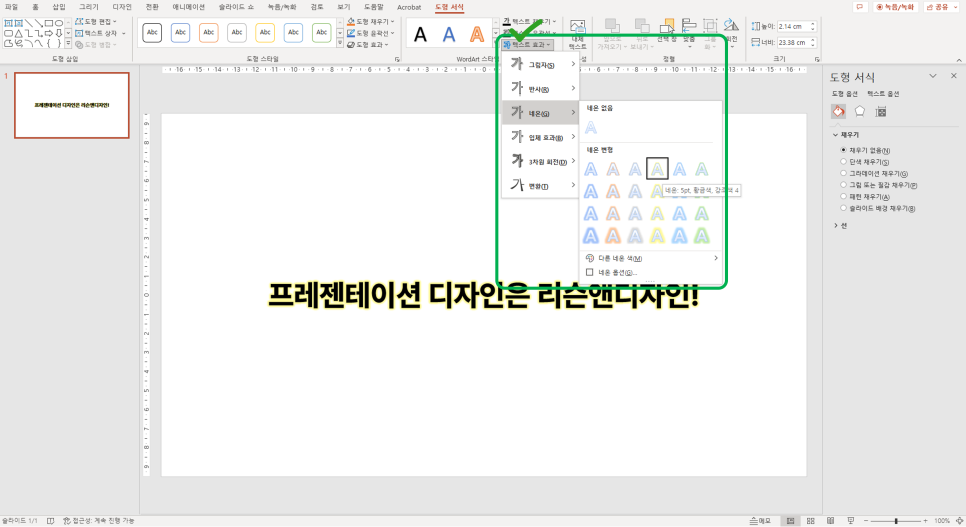
Task: Select 단색 채우기 radio button
Action: (843, 161)
